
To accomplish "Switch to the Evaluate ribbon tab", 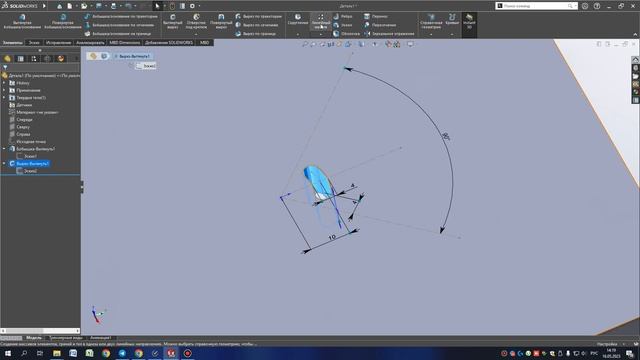I will [90, 42].
